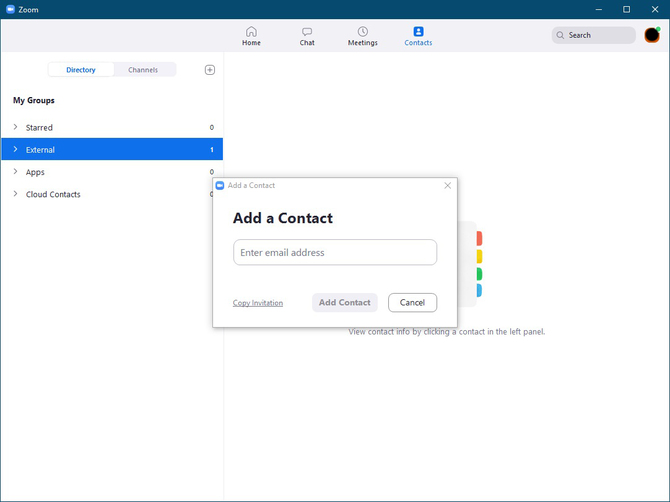The width and height of the screenshot is (670, 502).
Task: Select the Apps group label
Action: (35, 172)
